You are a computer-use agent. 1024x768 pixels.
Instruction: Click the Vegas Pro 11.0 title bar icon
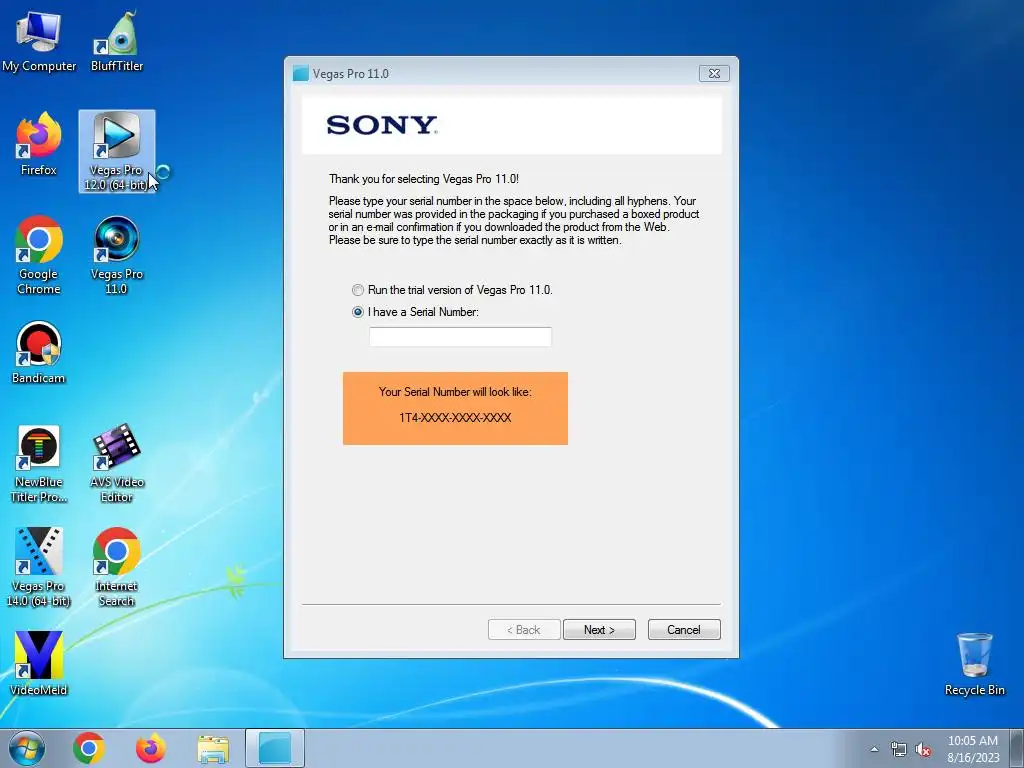coord(300,74)
